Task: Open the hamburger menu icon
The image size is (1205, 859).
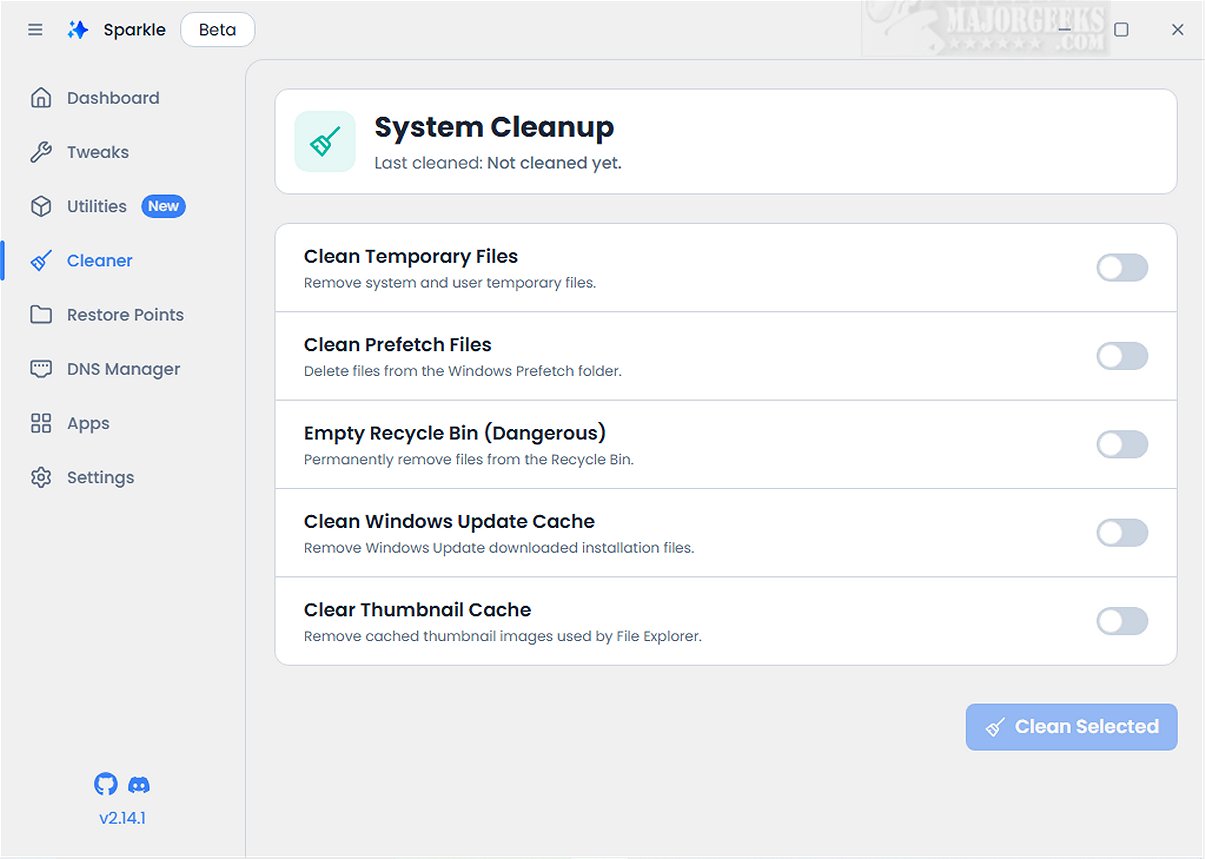Action: pyautogui.click(x=36, y=30)
